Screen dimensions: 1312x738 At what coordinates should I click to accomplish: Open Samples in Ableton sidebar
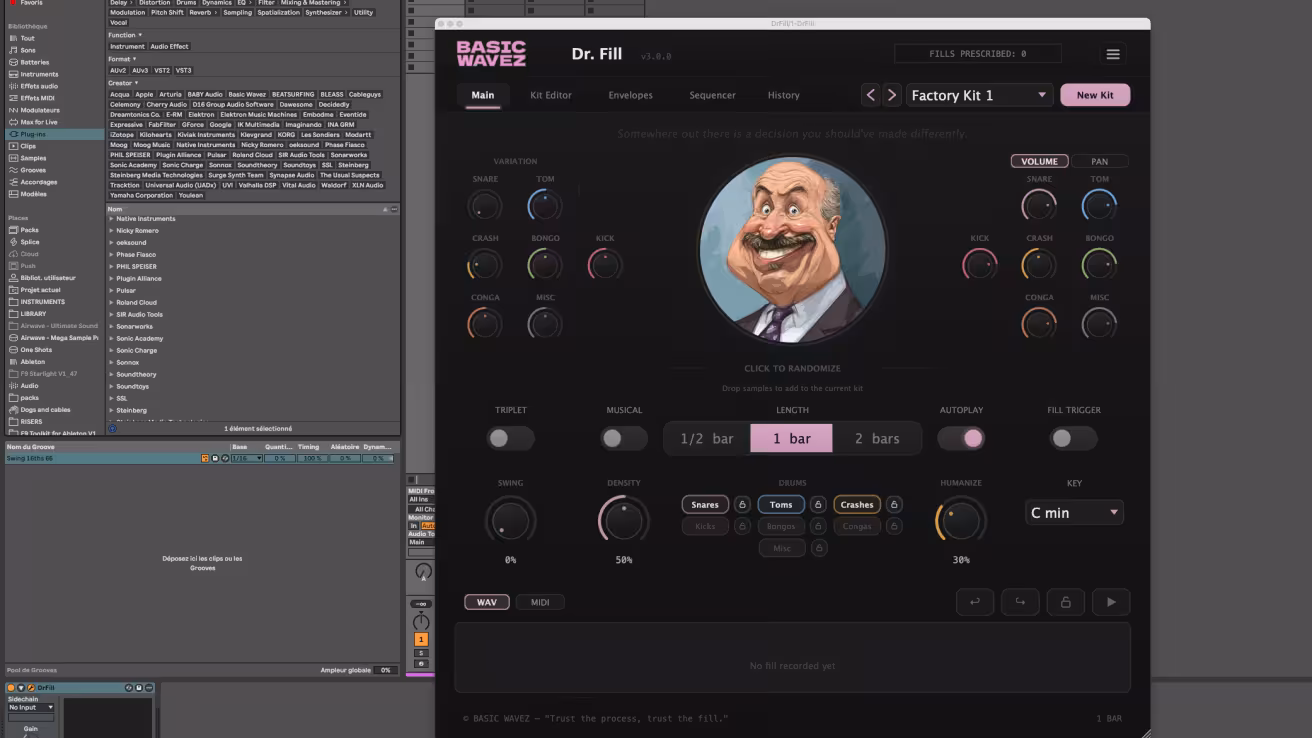pos(33,158)
